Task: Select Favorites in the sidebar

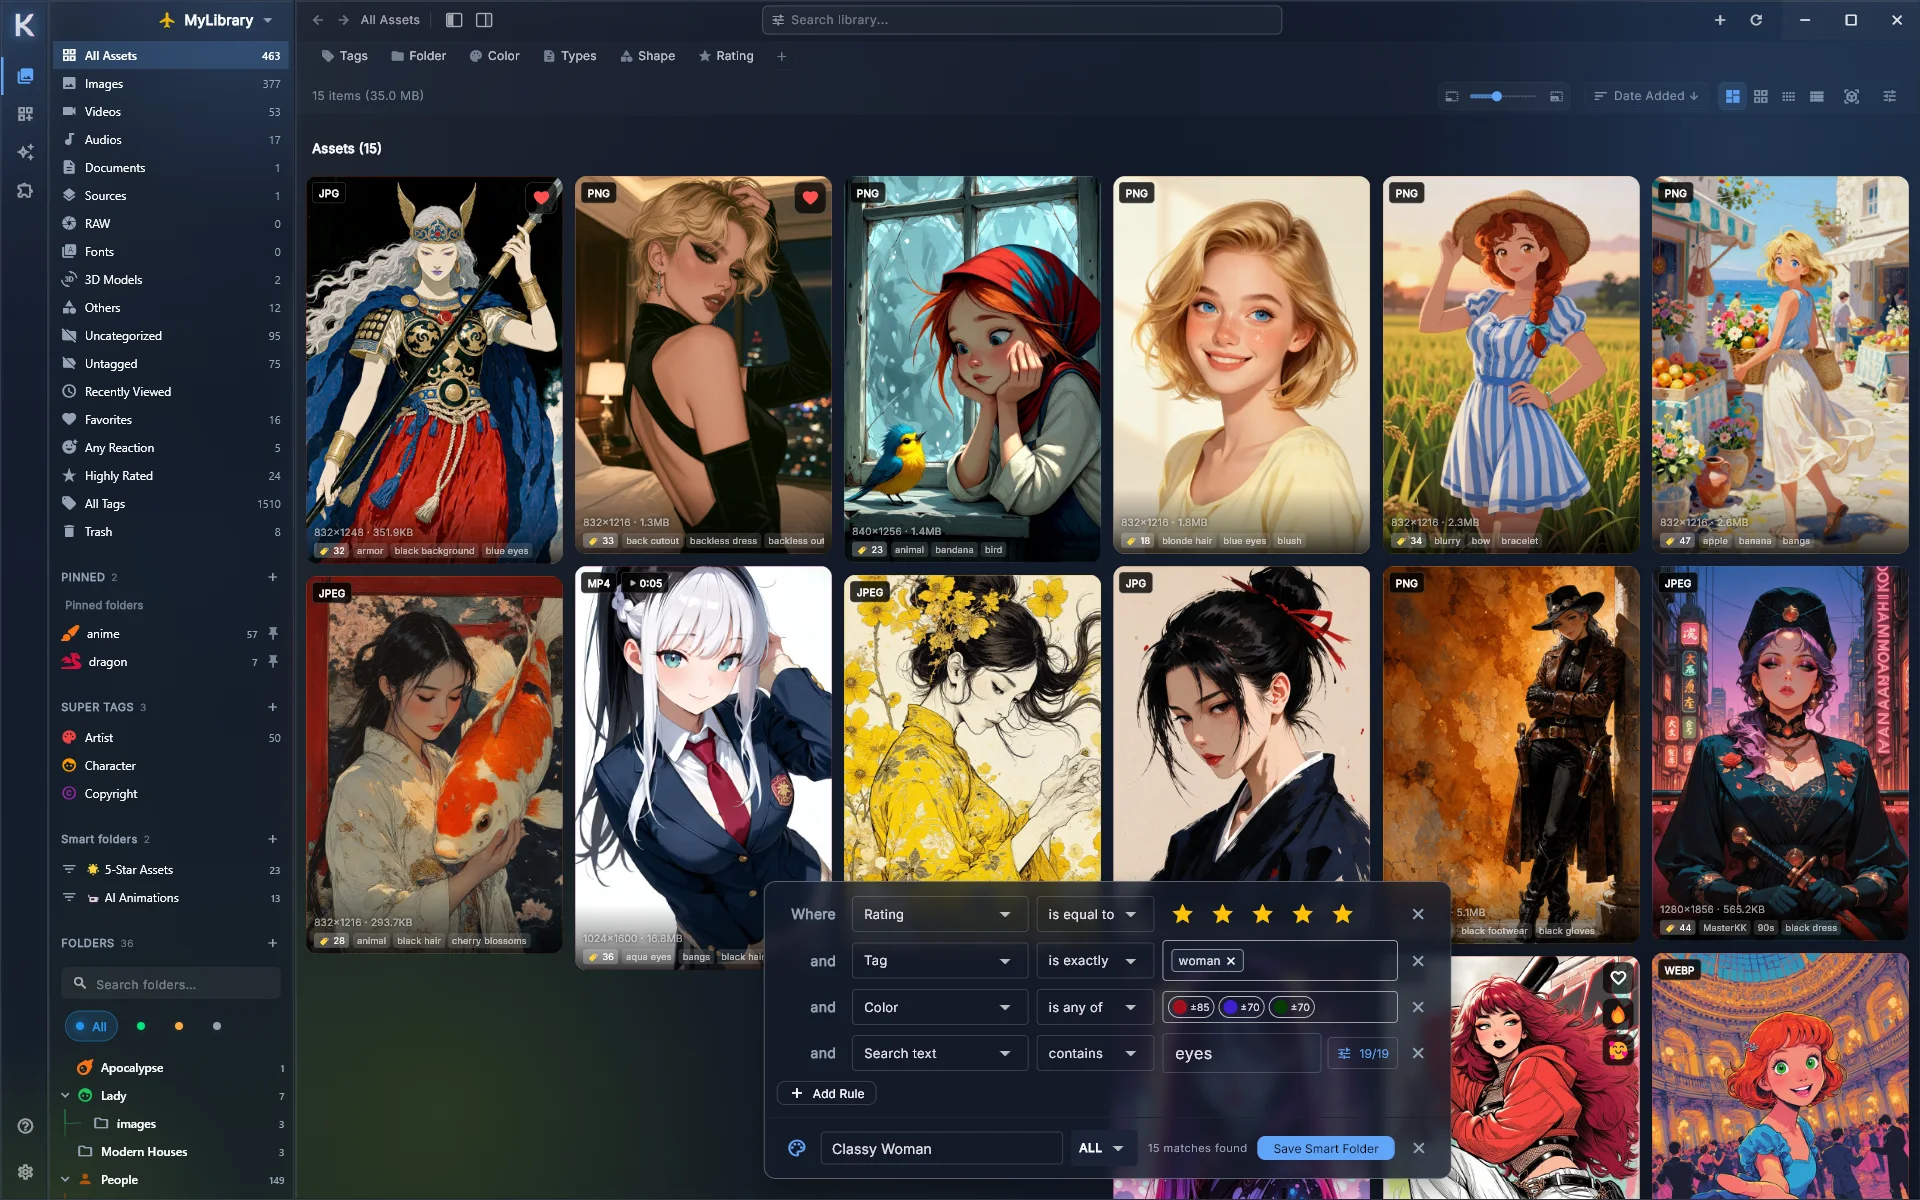Action: [x=171, y=420]
